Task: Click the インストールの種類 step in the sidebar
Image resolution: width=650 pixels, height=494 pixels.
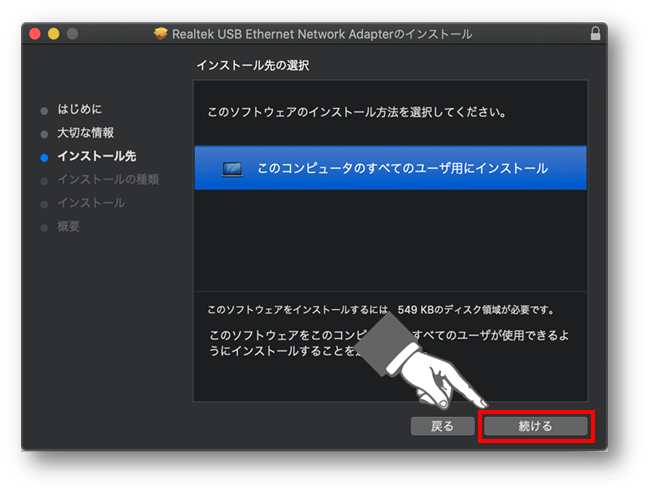Action: 108,179
